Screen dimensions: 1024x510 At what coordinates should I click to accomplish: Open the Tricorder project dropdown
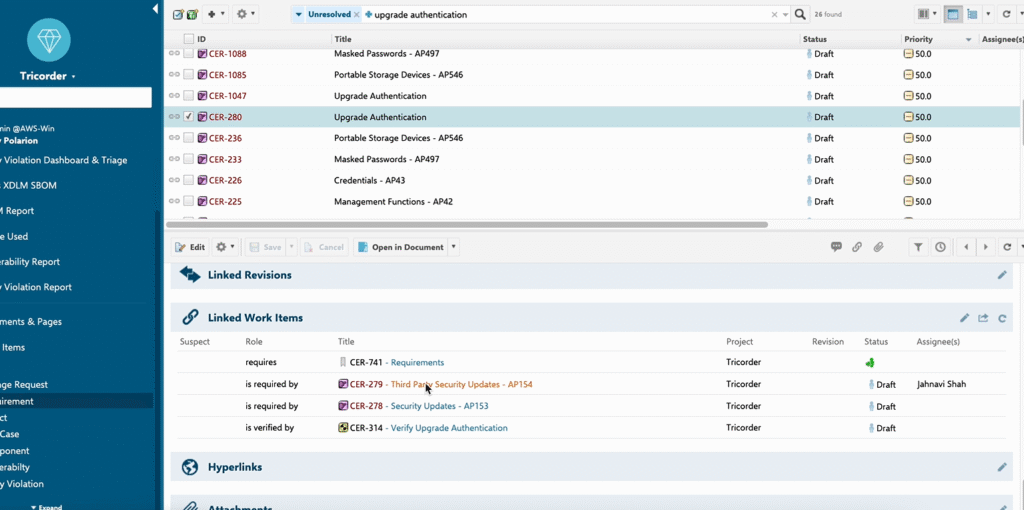pos(48,76)
